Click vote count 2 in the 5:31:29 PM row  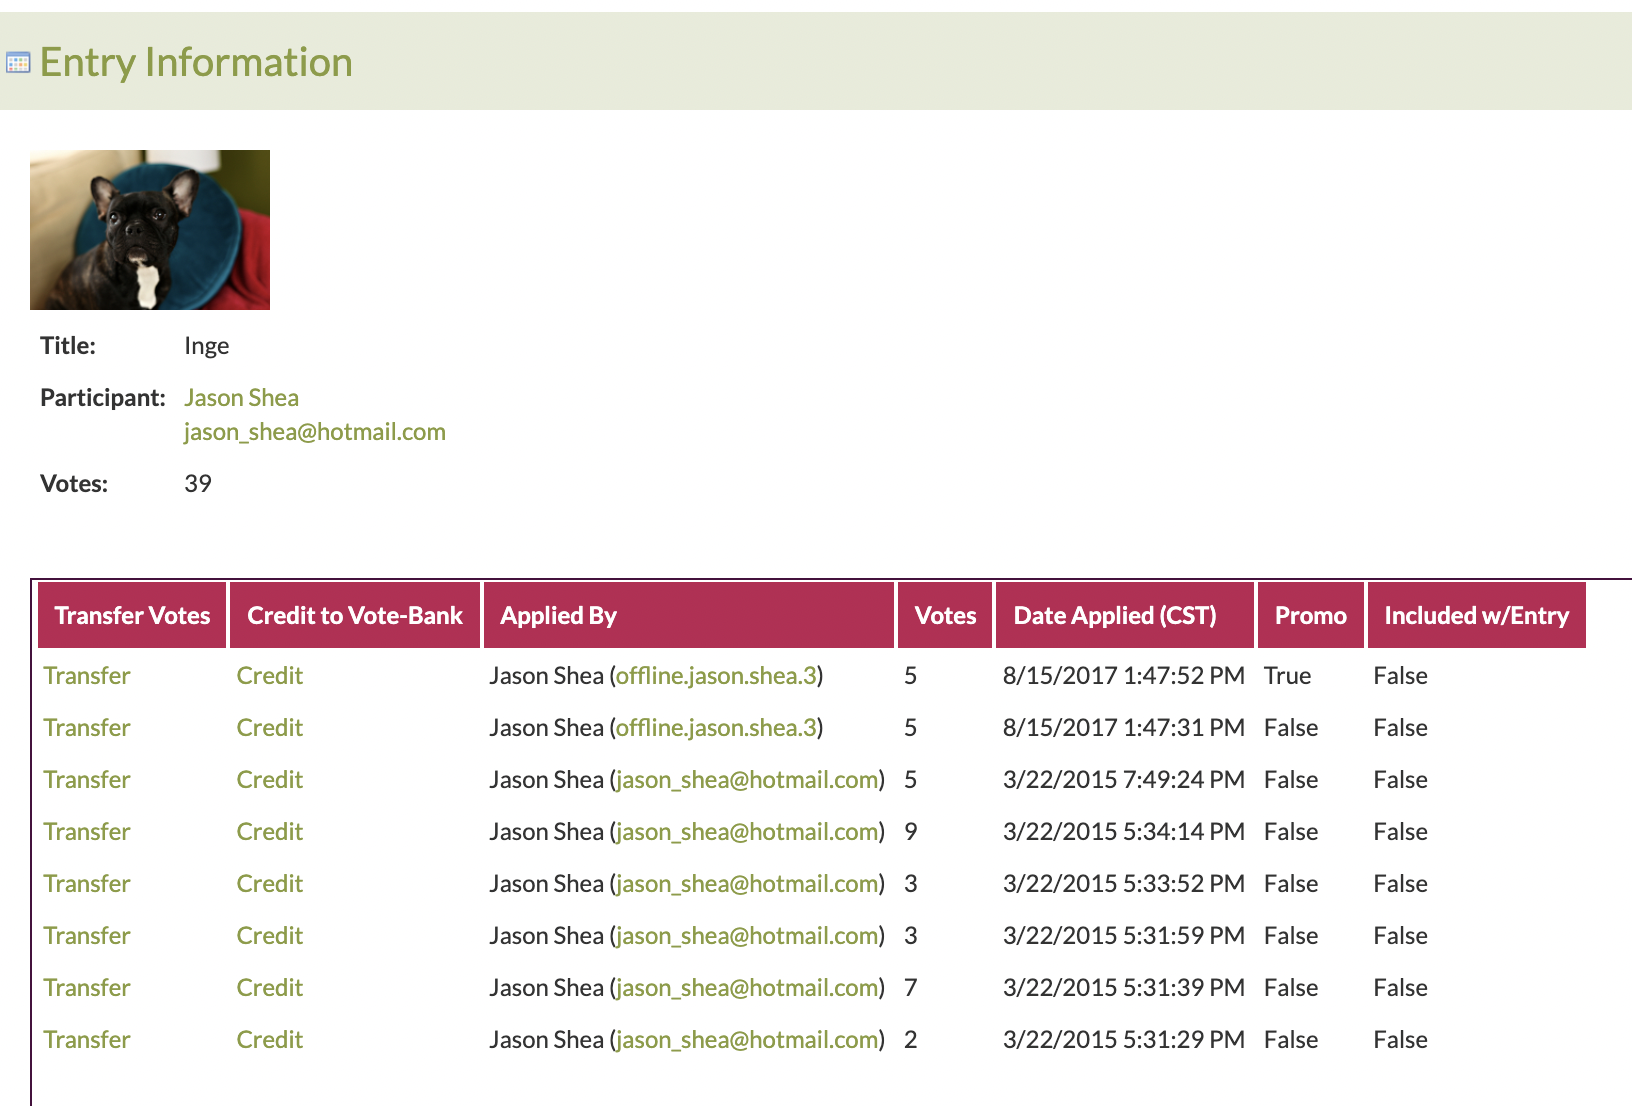[x=911, y=1040]
